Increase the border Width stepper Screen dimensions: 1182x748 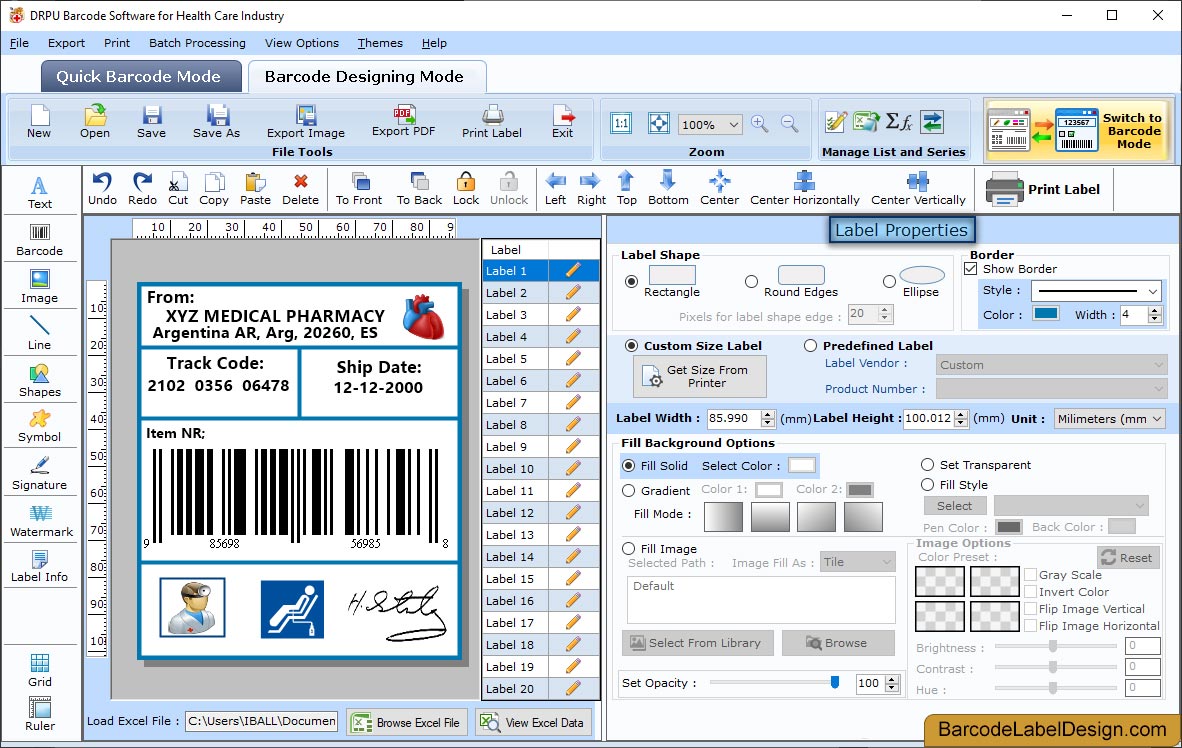pos(1155,310)
